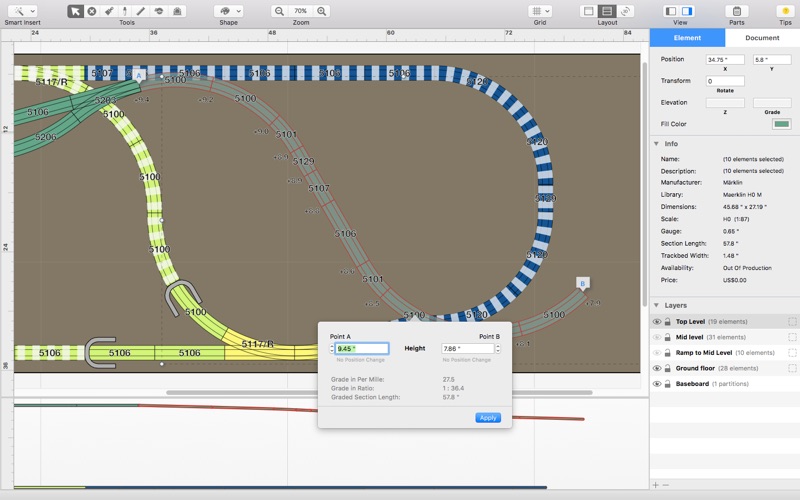
Task: Click the zoom out magnifier icon
Action: (279, 11)
